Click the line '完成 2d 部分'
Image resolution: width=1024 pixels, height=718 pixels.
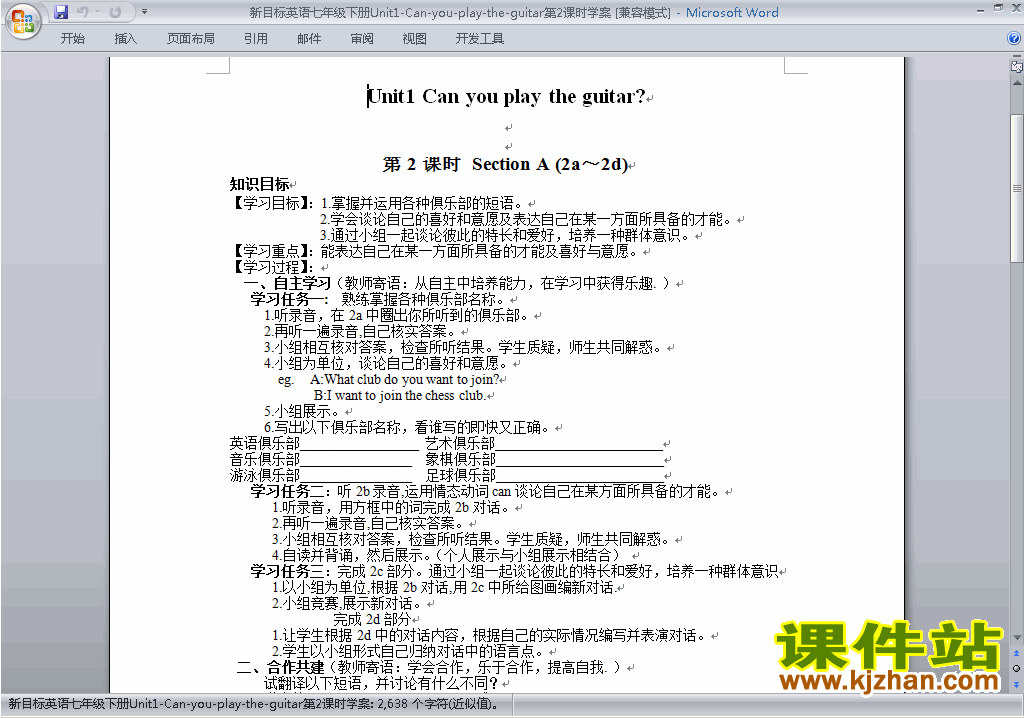[x=372, y=619]
